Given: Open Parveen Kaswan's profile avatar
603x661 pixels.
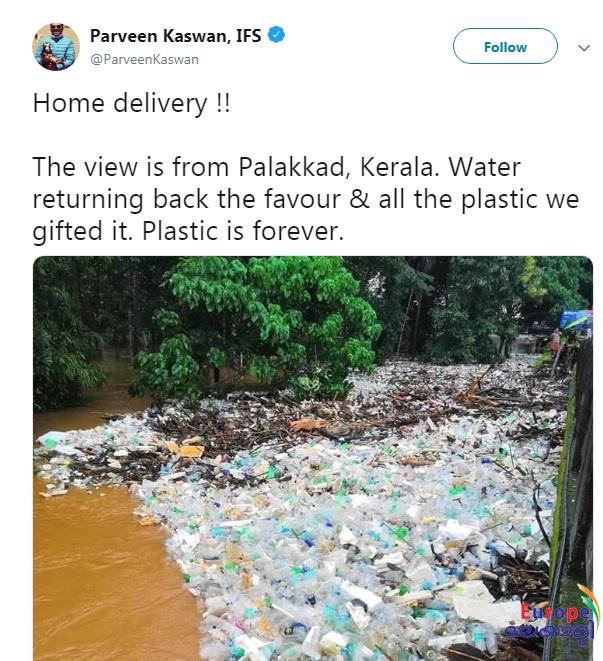Looking at the screenshot, I should pyautogui.click(x=56, y=47).
